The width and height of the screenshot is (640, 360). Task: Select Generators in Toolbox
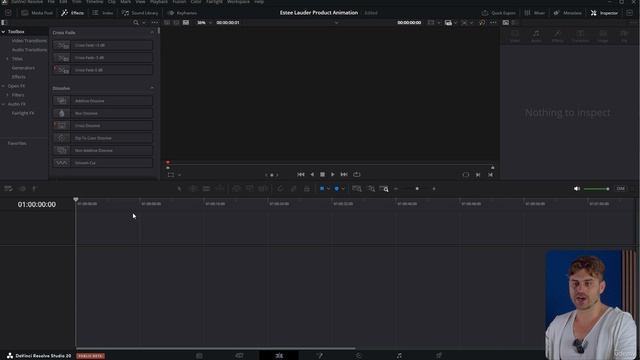[x=23, y=68]
